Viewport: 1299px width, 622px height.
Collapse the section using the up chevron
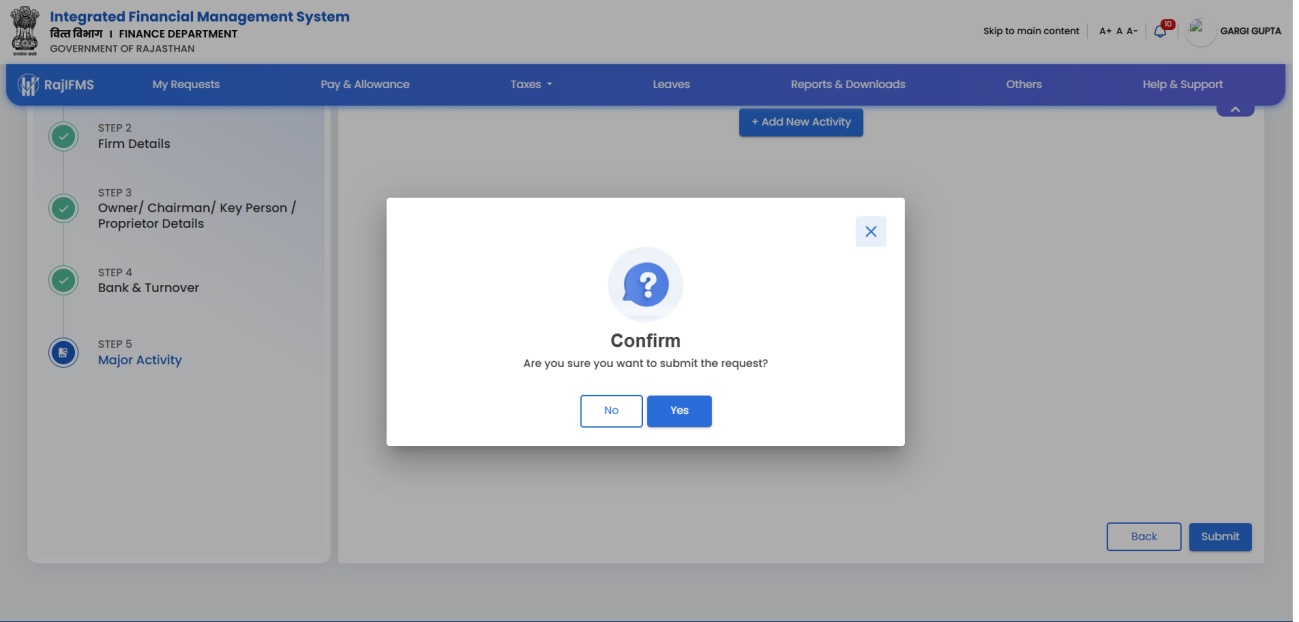1235,108
